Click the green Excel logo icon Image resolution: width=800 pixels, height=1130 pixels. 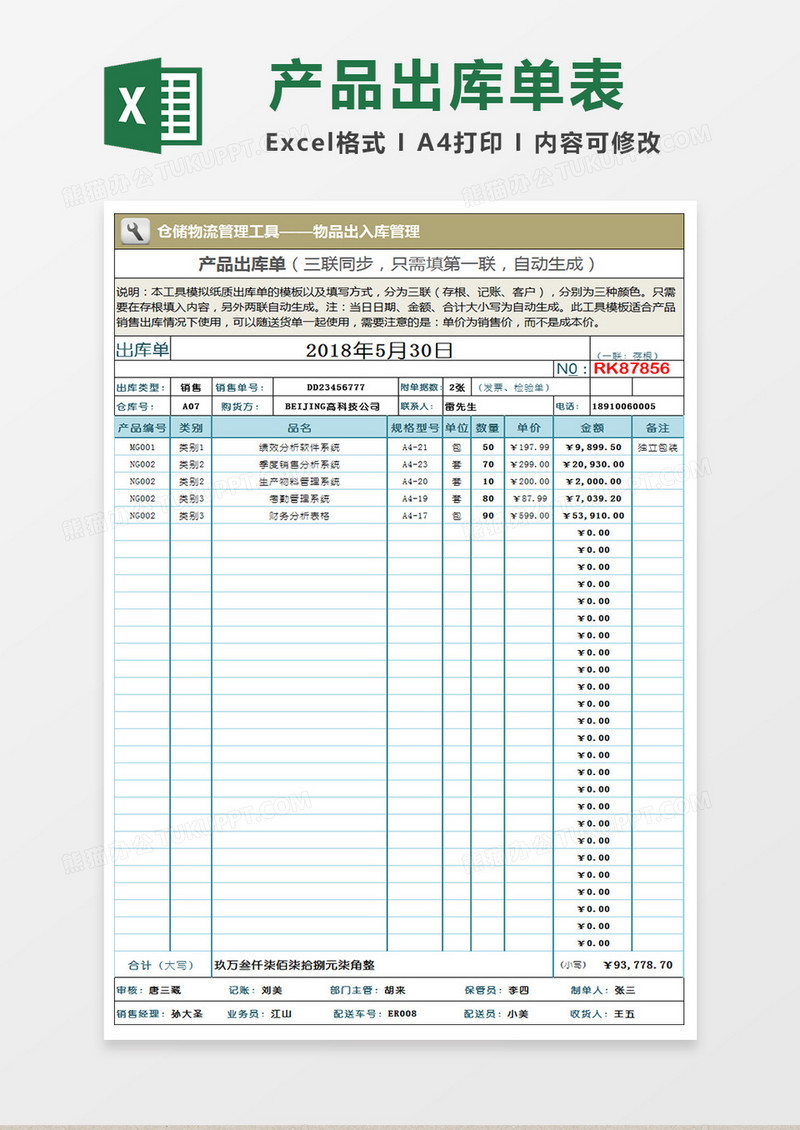pyautogui.click(x=153, y=105)
